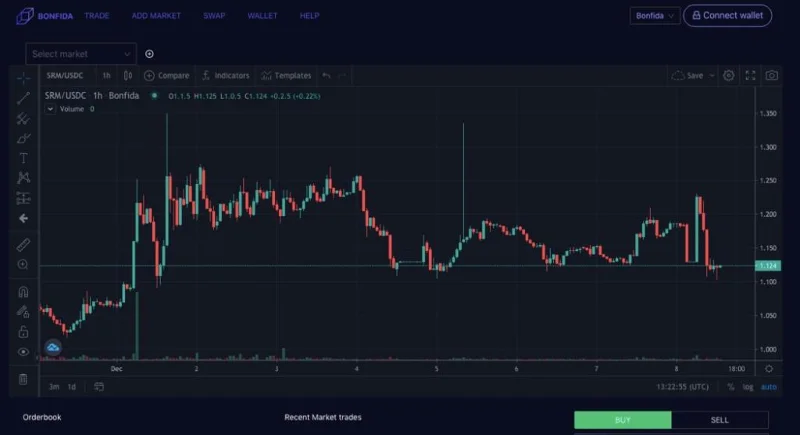The height and width of the screenshot is (435, 800).
Task: Toggle stay in drawing mode
Action: coord(23,312)
